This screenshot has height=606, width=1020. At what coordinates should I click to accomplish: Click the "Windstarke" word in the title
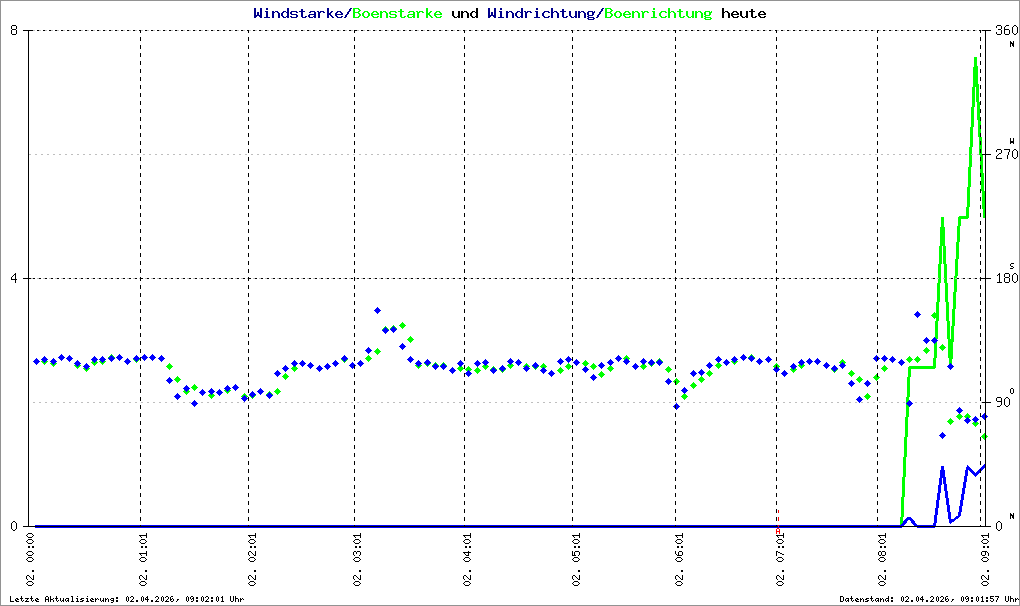point(298,13)
